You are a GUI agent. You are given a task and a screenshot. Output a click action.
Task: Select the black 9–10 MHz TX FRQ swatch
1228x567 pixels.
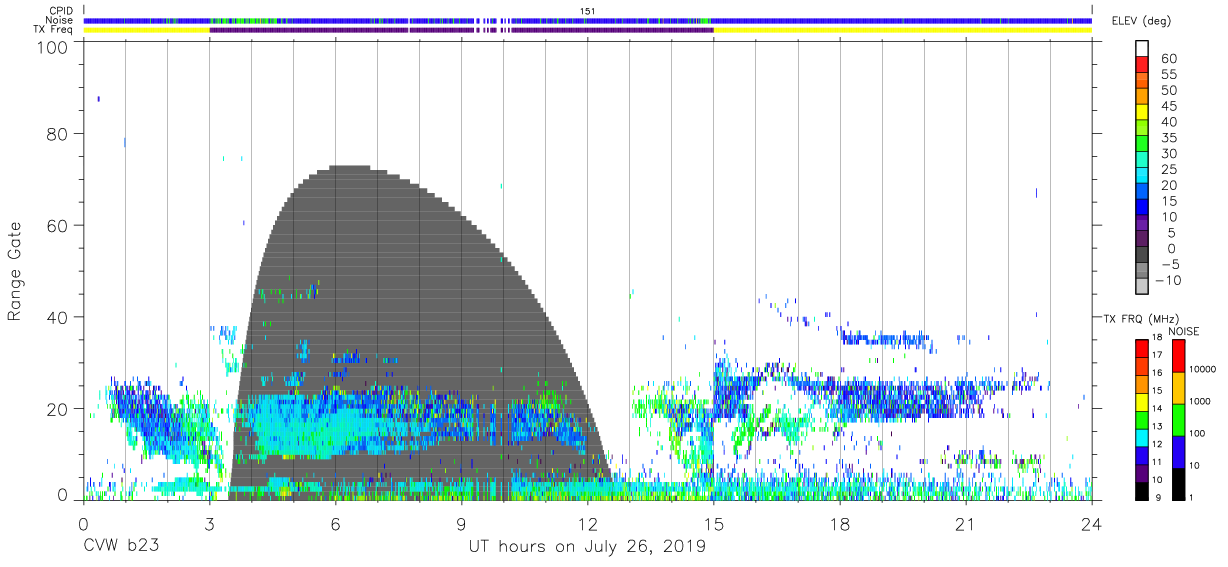coord(1142,489)
